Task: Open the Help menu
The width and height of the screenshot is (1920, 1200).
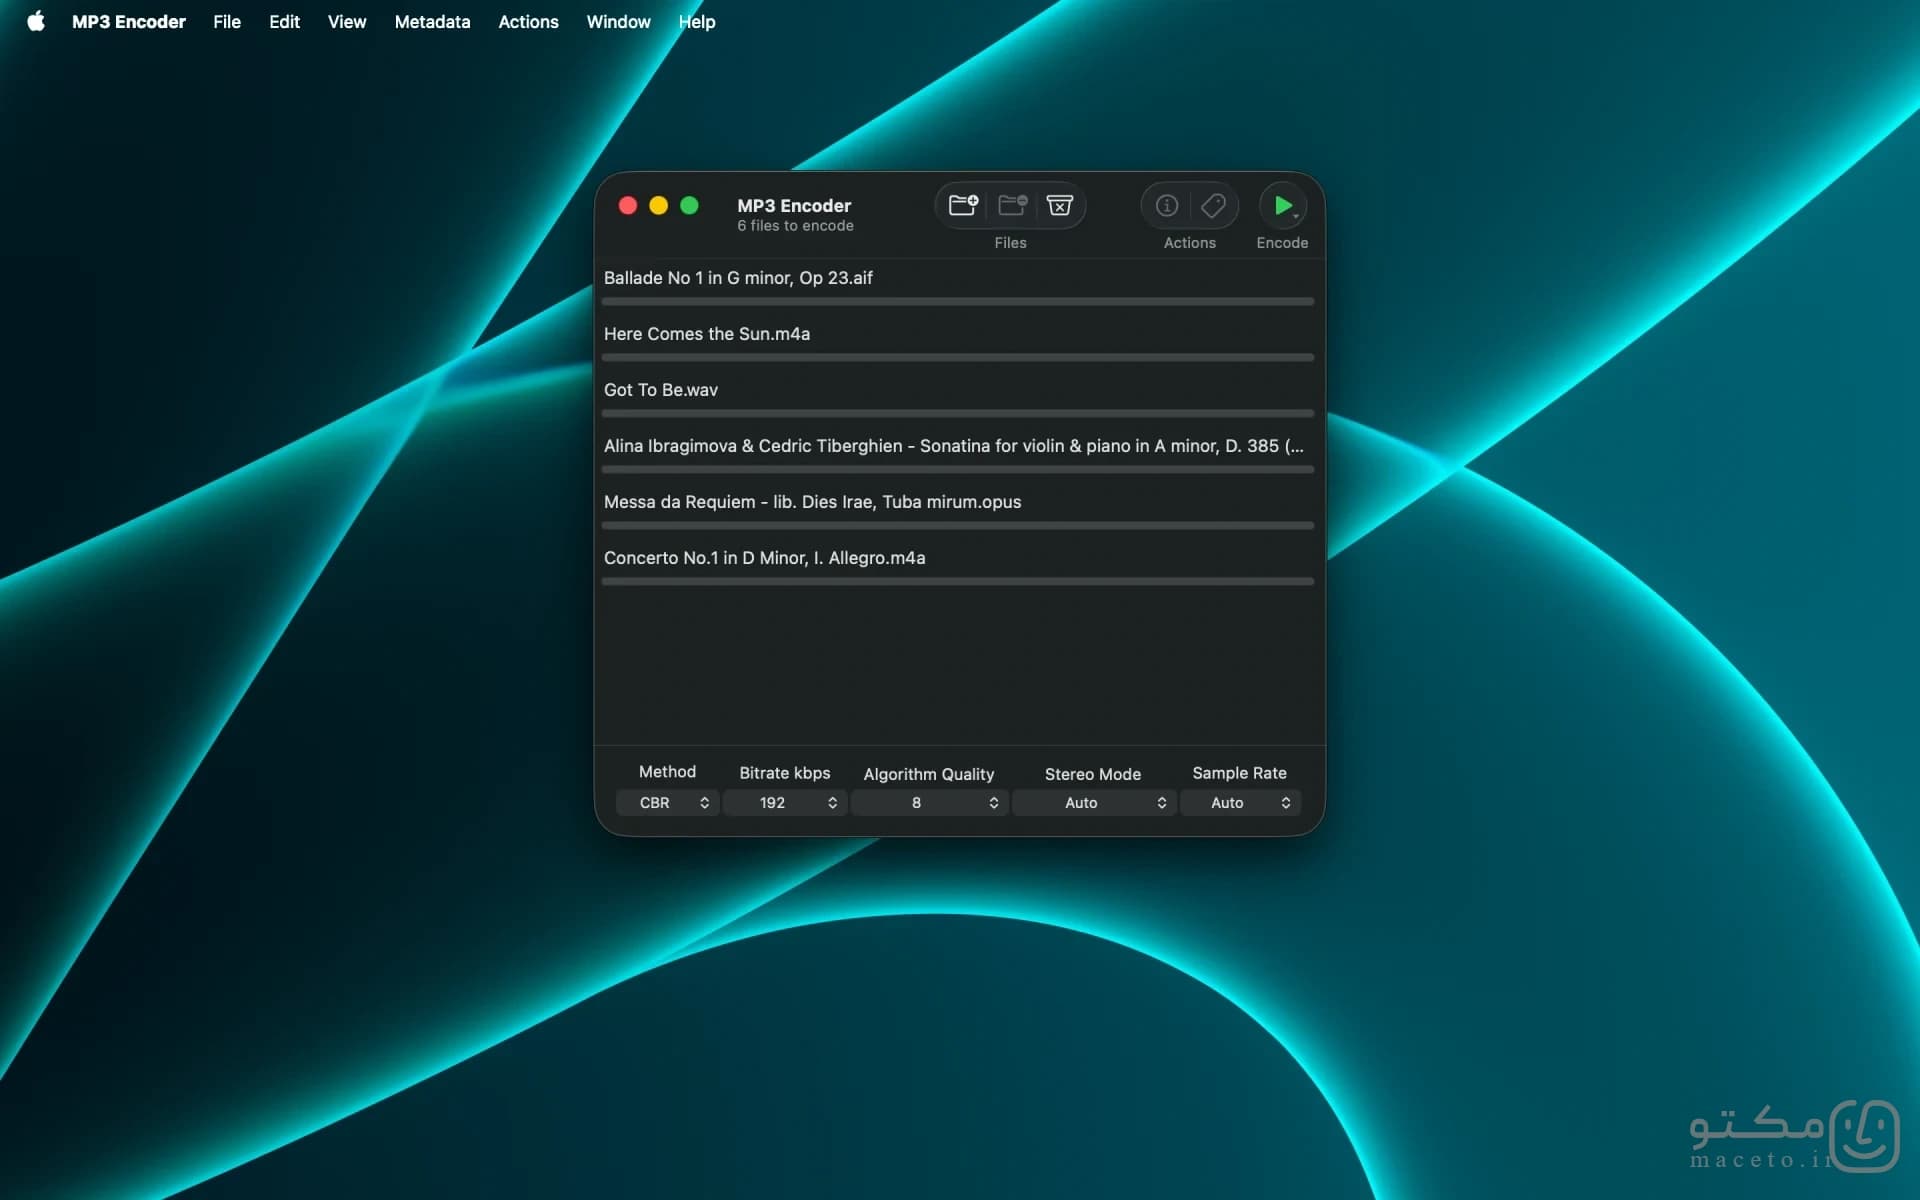Action: (x=697, y=21)
